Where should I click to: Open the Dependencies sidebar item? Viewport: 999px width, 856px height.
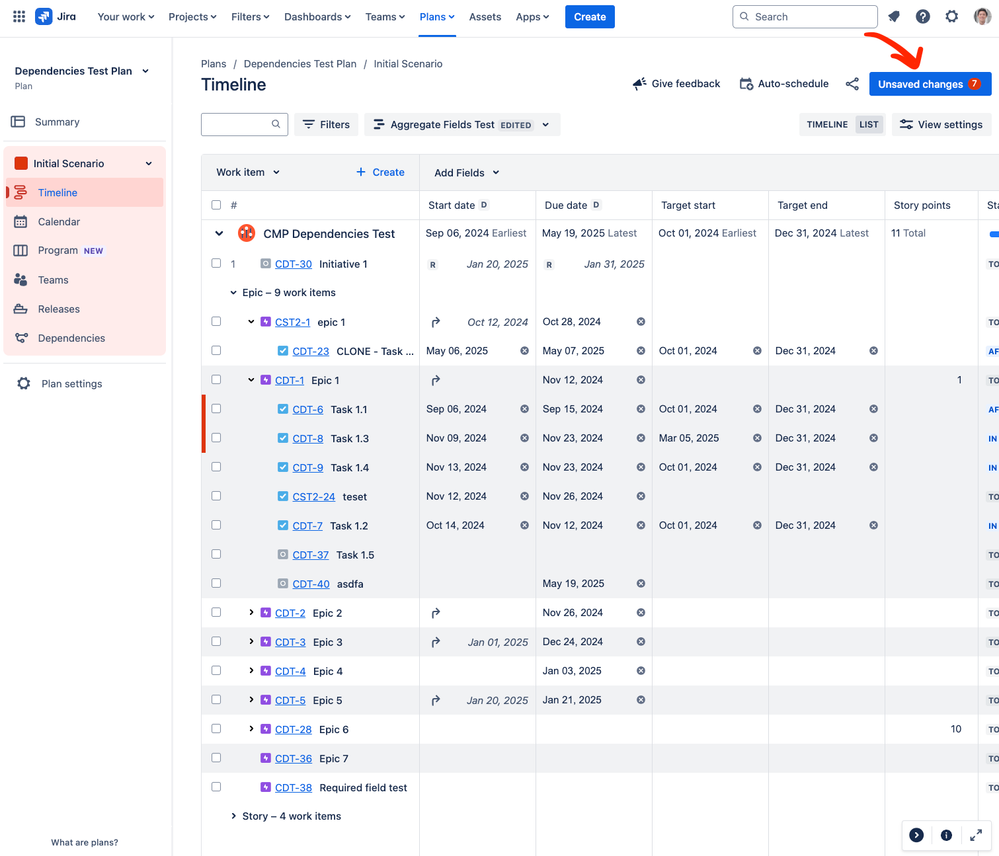pos(71,338)
